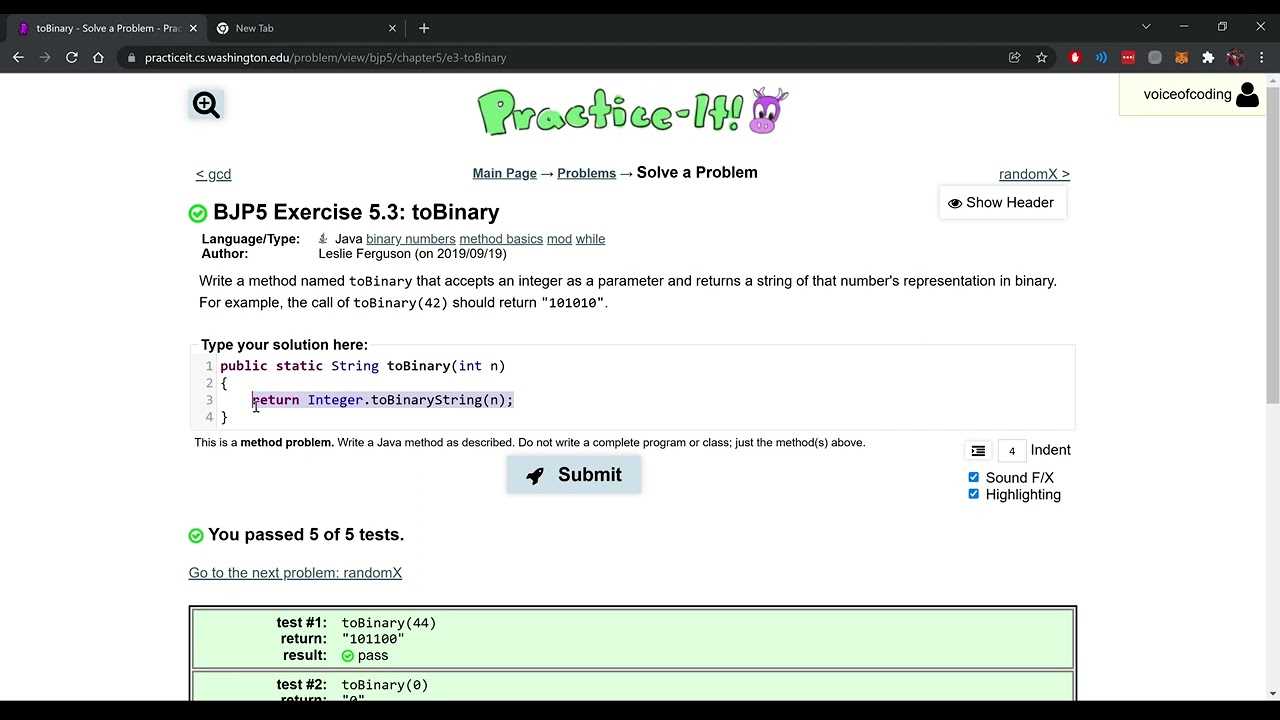Show the problem header
The width and height of the screenshot is (1280, 720).
1002,203
